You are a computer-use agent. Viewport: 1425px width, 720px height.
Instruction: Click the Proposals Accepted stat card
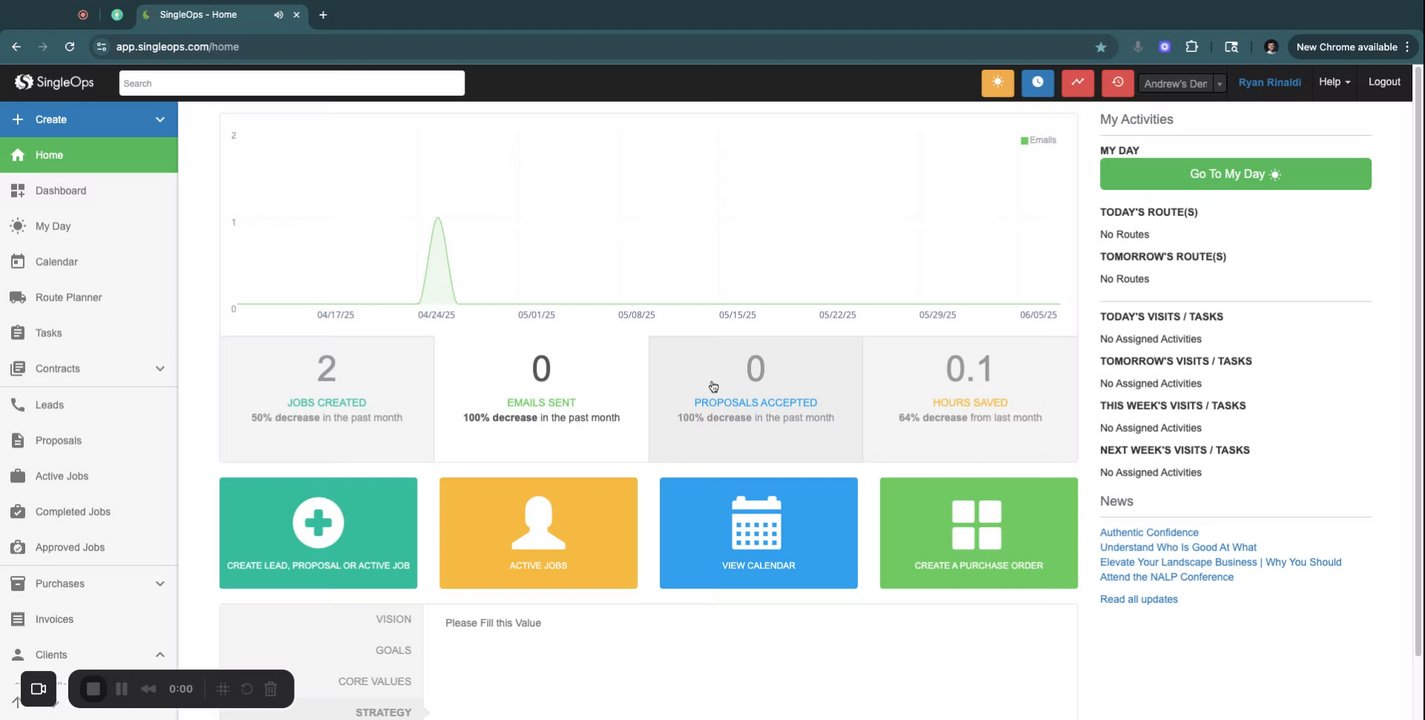click(755, 399)
